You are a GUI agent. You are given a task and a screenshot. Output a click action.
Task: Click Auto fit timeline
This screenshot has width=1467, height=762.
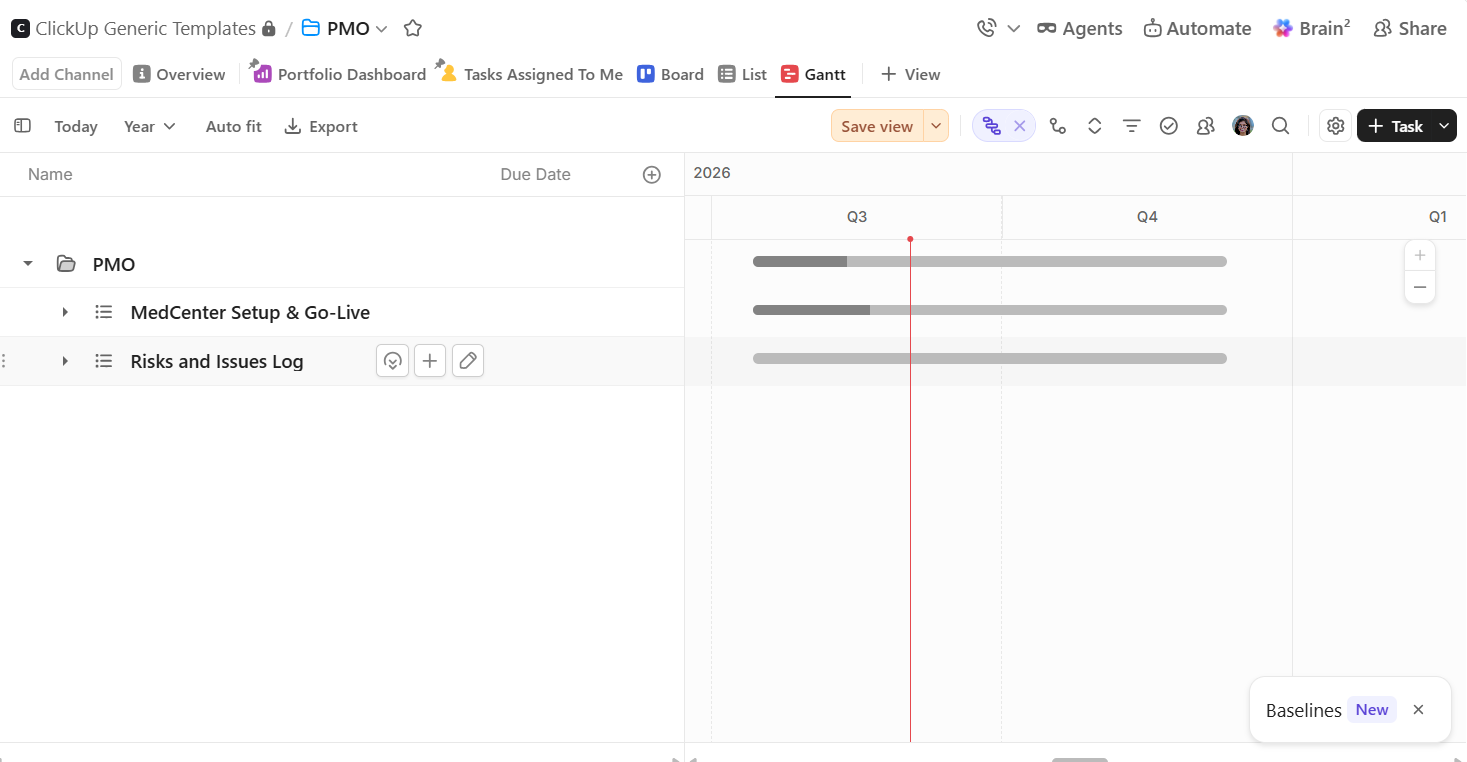pyautogui.click(x=233, y=126)
